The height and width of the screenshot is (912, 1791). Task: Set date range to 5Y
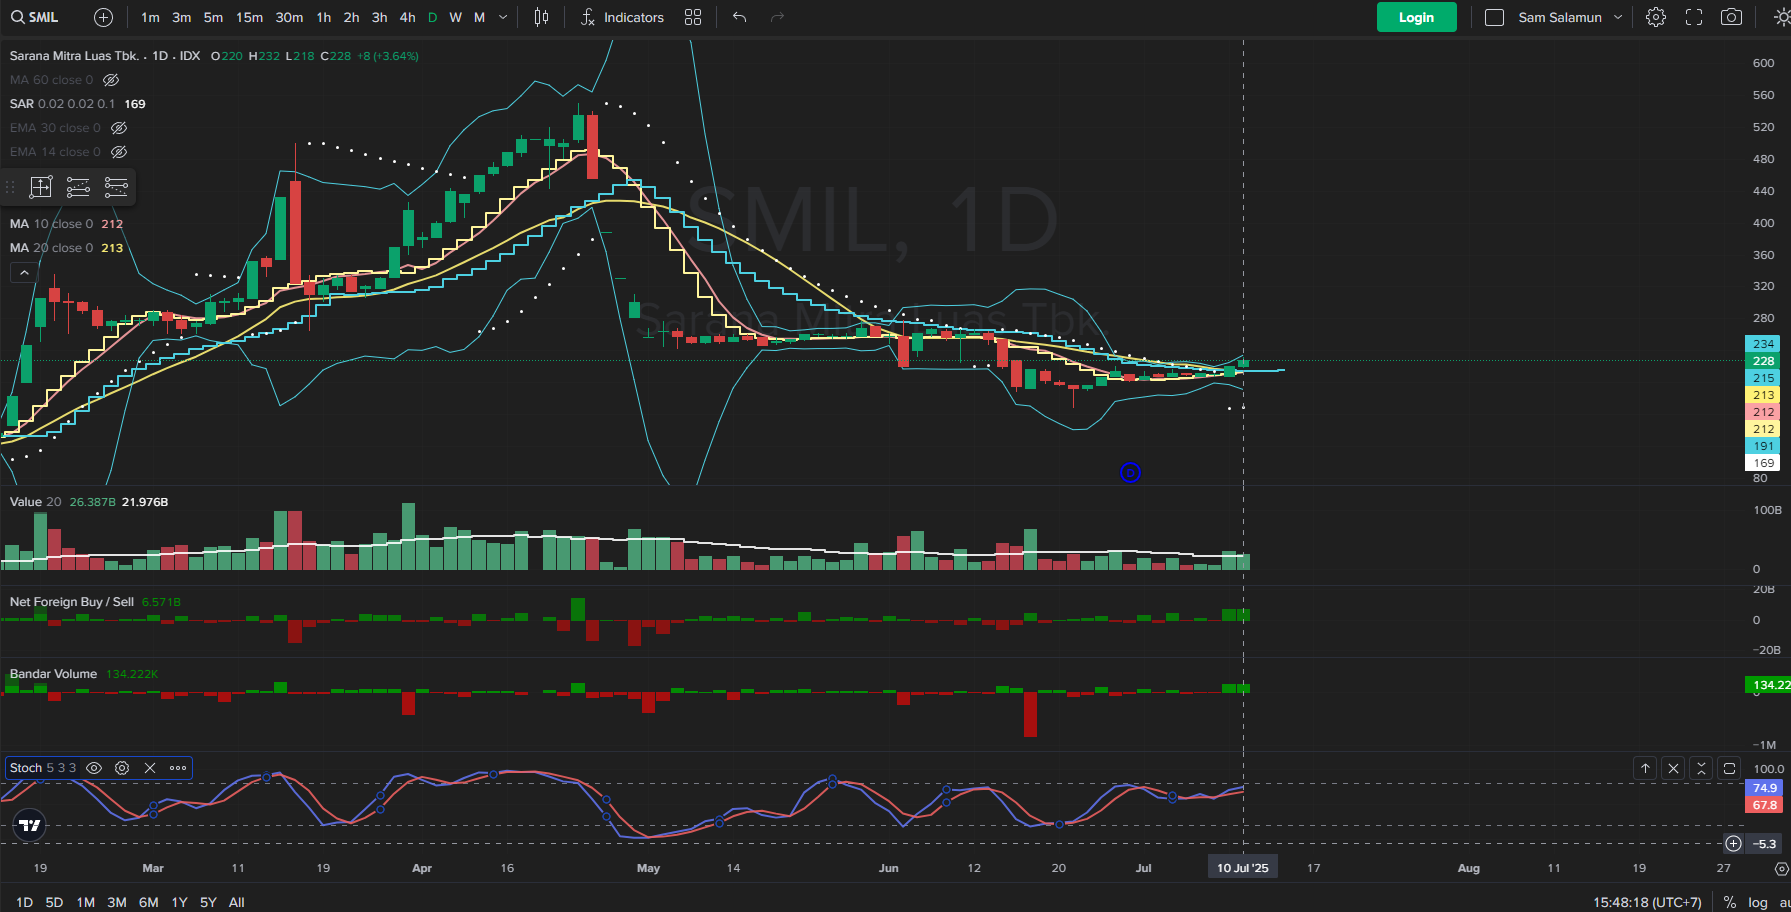click(208, 902)
